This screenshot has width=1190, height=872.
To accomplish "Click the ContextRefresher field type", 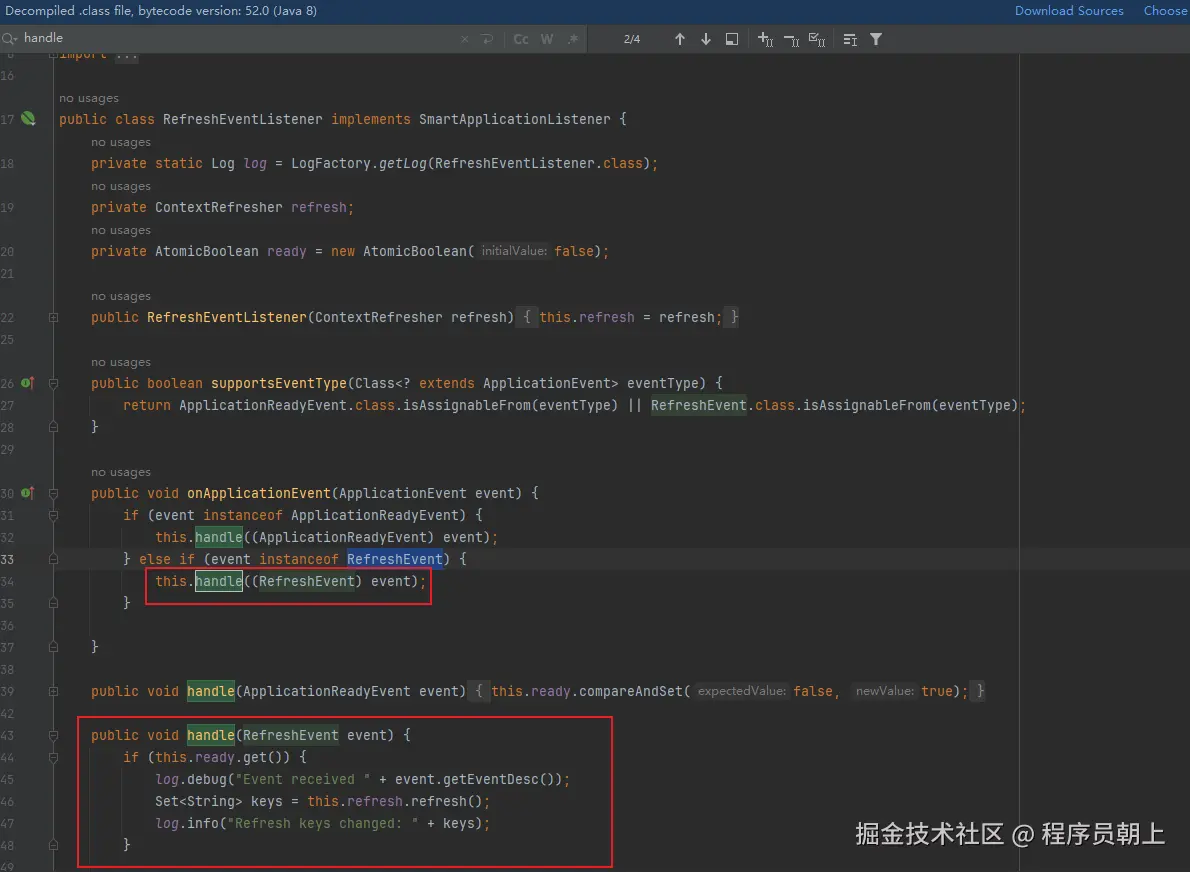I will pyautogui.click(x=219, y=207).
